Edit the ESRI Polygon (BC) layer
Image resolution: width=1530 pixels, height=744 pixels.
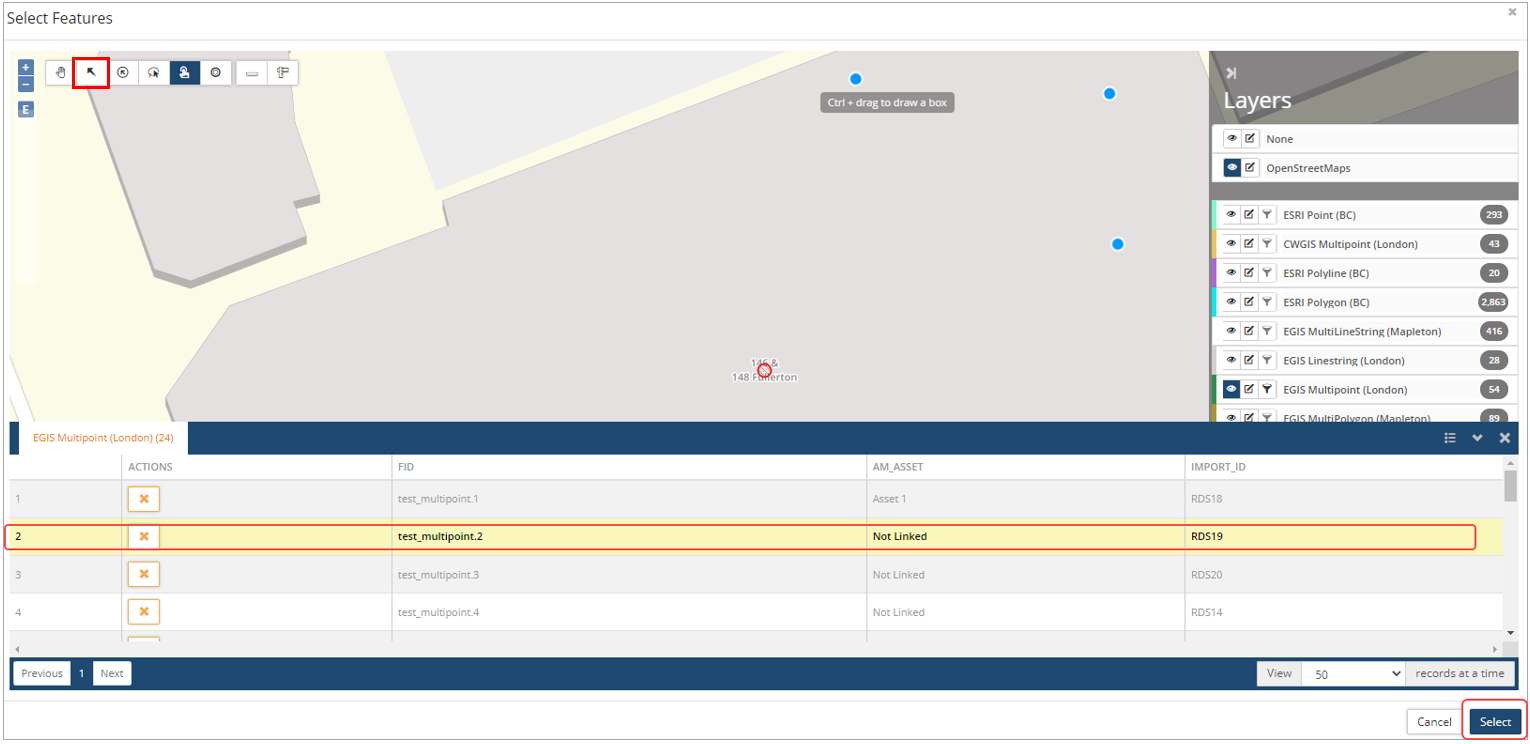1250,302
